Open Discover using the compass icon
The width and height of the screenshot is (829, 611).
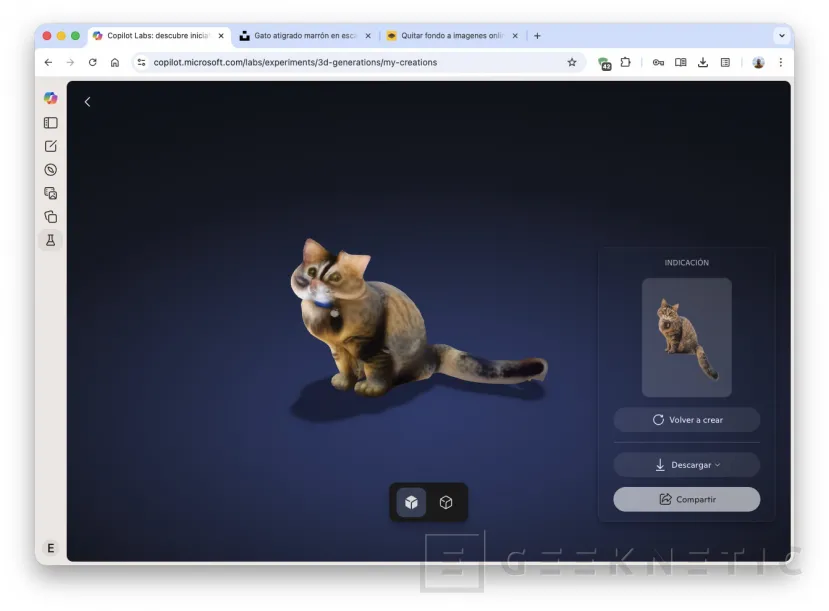tap(50, 169)
